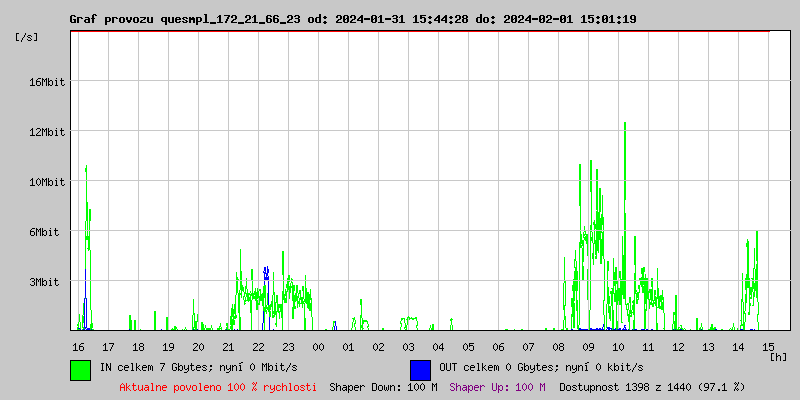The width and height of the screenshot is (800, 400).
Task: Select the 12Mbit y-axis label
Action: [46, 132]
